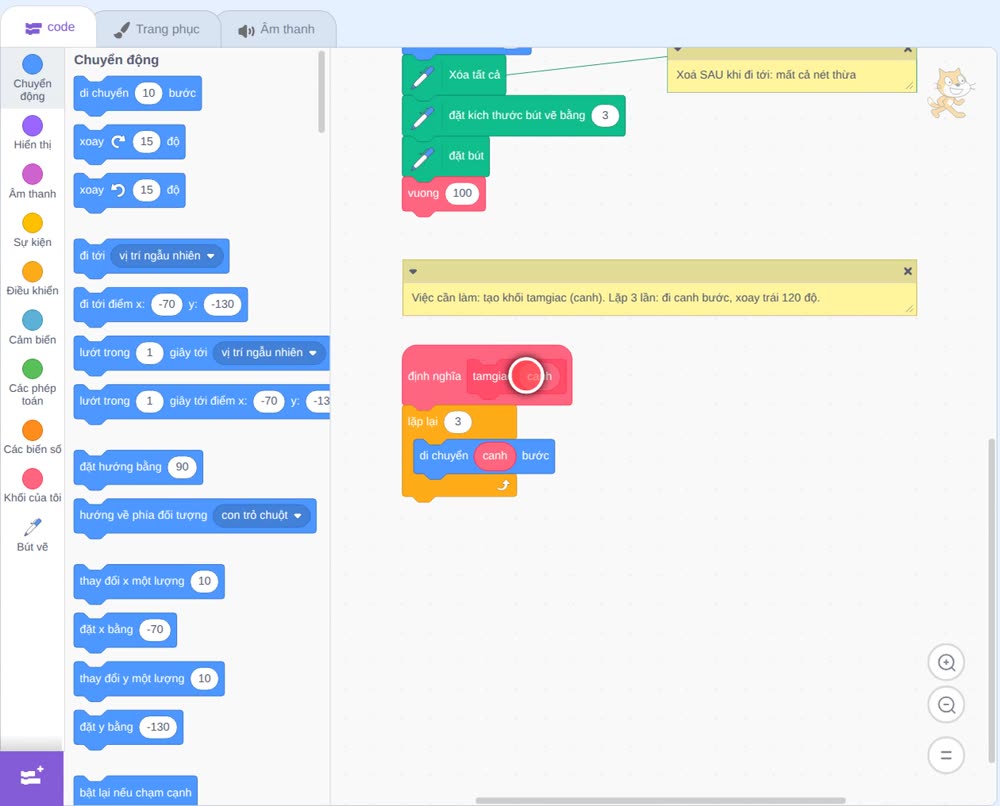Click the 'Xóa tất cả' pen block
The image size is (1000, 806).
click(x=454, y=75)
